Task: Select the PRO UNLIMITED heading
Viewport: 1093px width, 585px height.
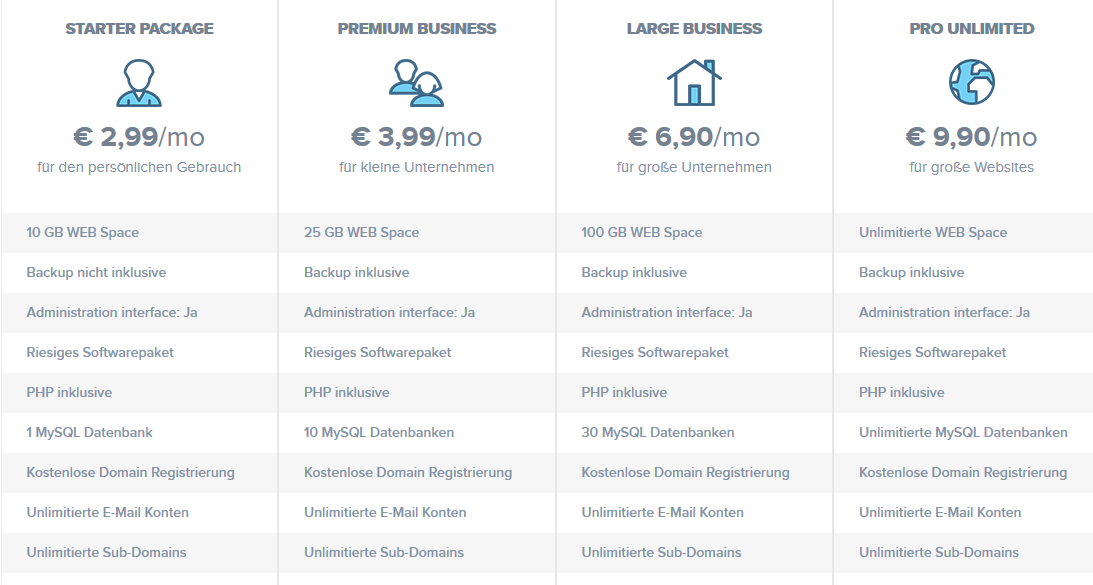Action: tap(972, 29)
